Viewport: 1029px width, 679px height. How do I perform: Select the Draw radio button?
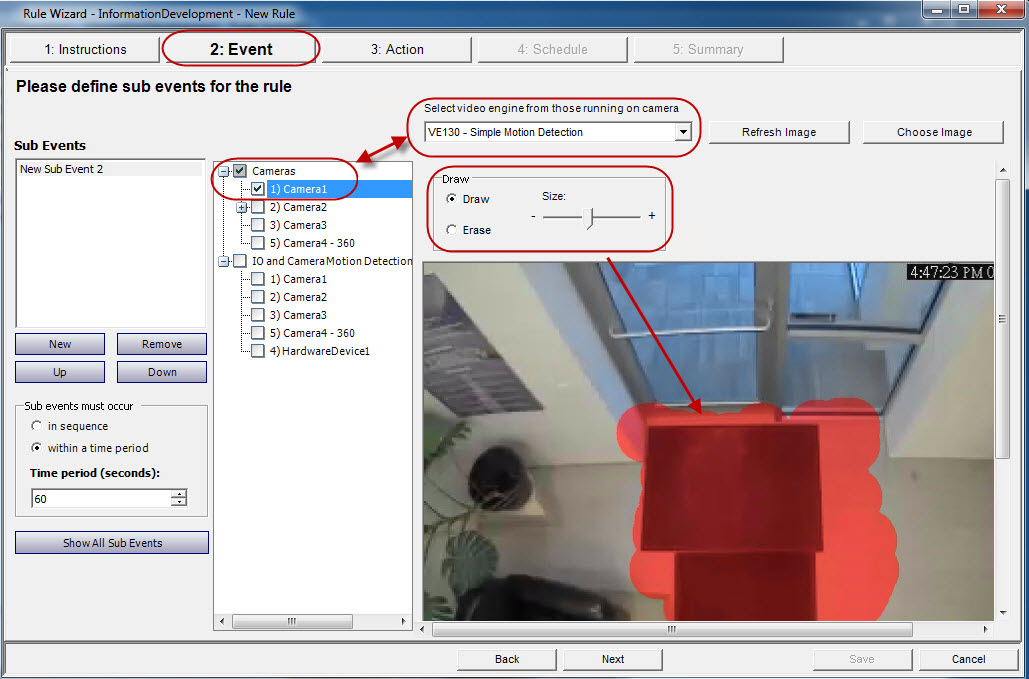click(452, 199)
